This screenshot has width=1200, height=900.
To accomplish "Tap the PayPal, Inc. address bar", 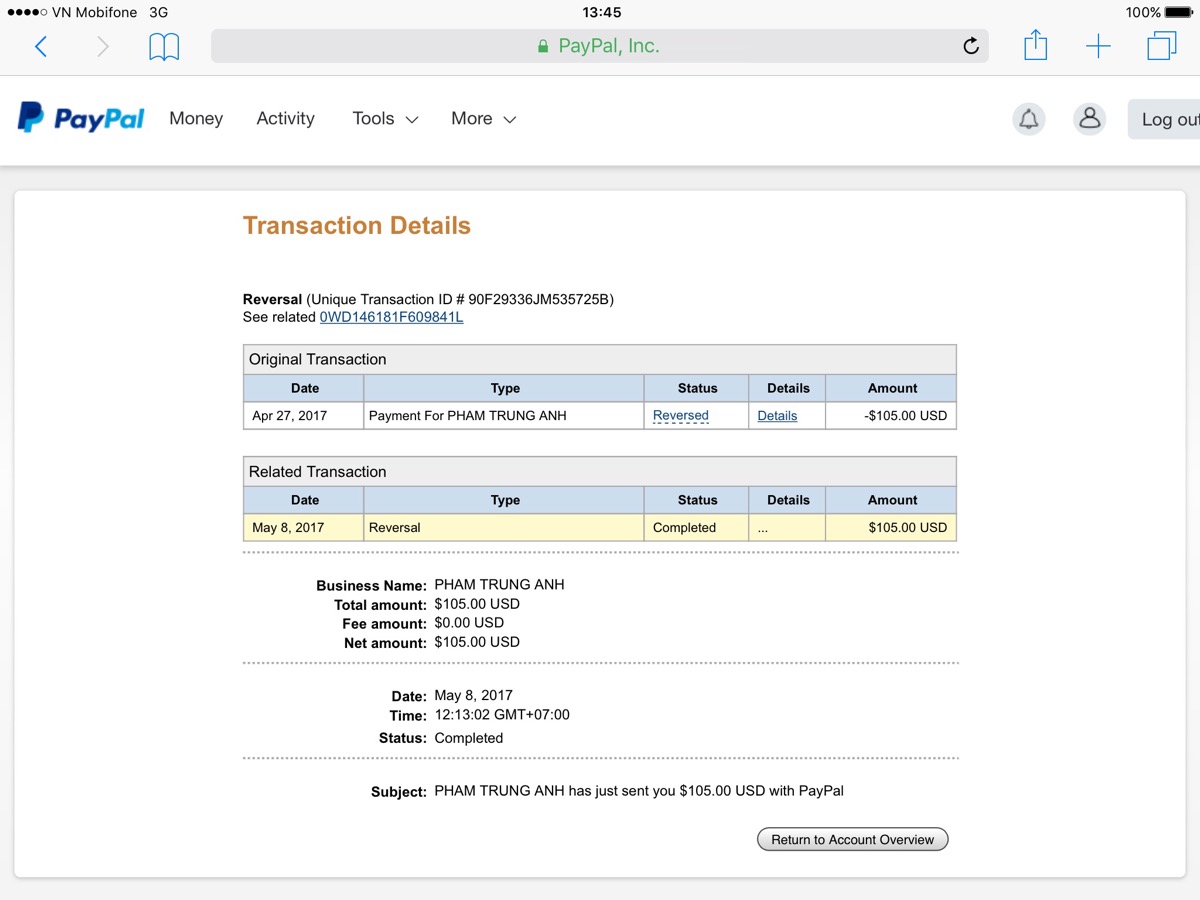I will click(599, 46).
